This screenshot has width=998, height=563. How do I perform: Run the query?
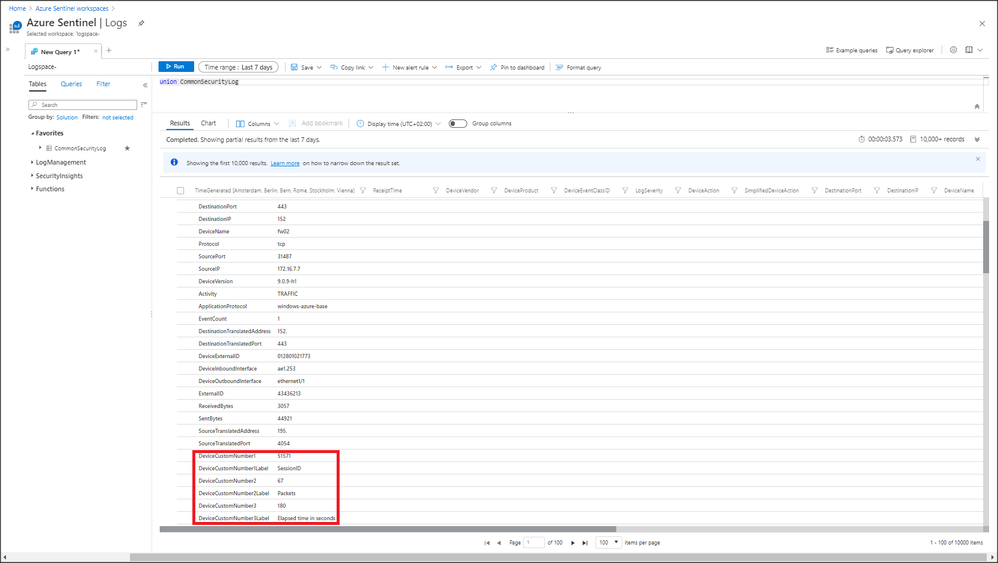tap(175, 67)
